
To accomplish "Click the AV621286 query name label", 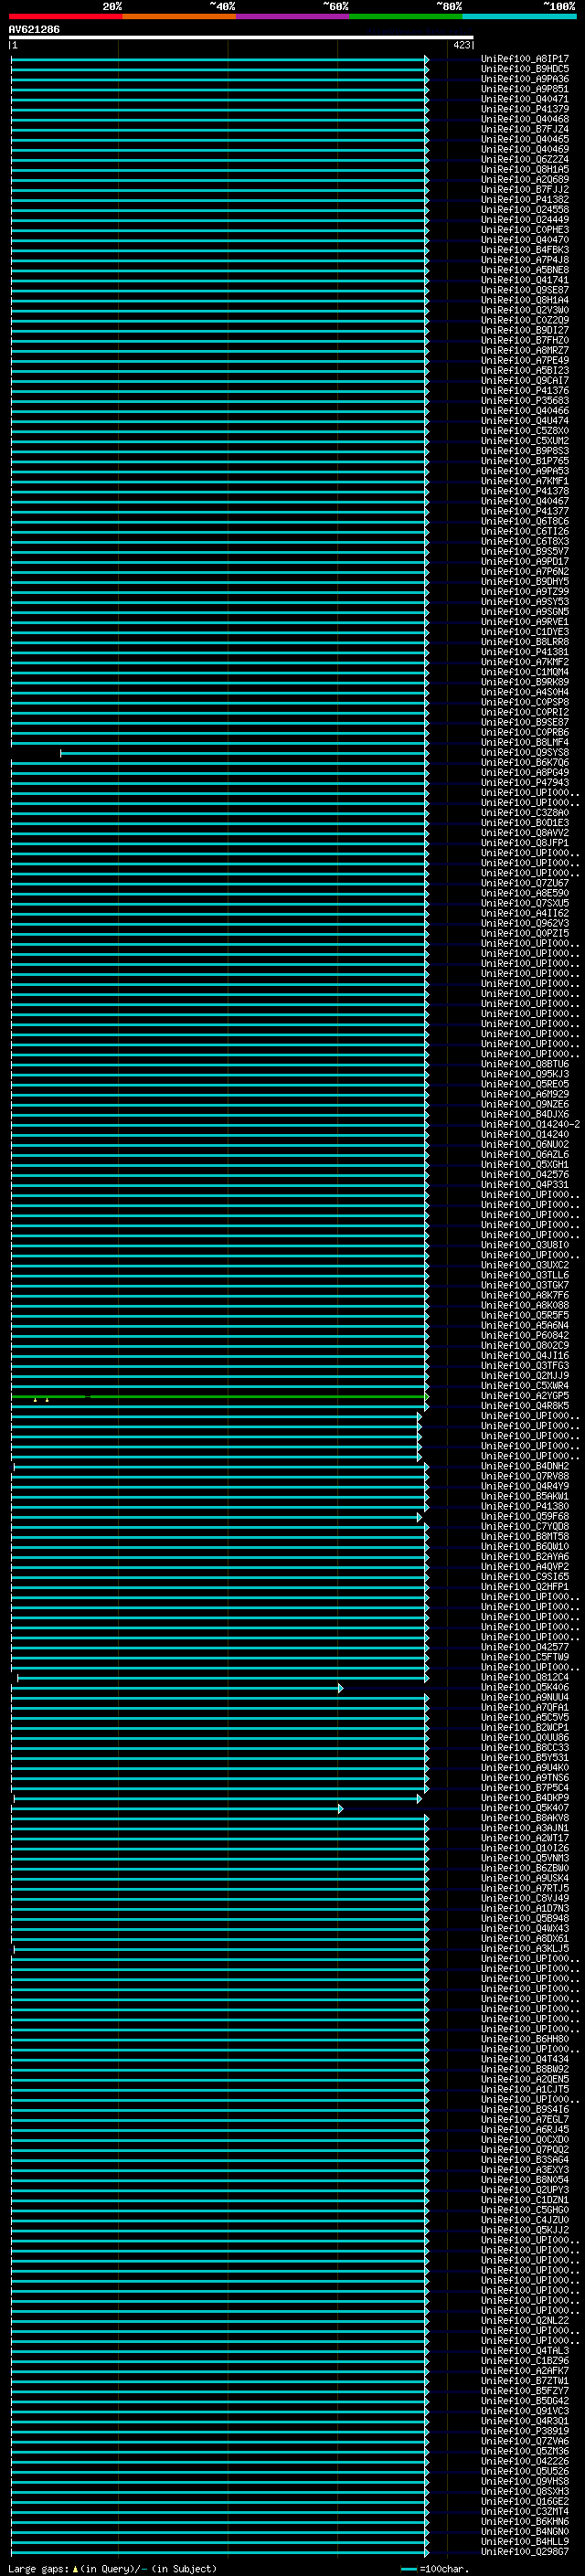I will [34, 30].
